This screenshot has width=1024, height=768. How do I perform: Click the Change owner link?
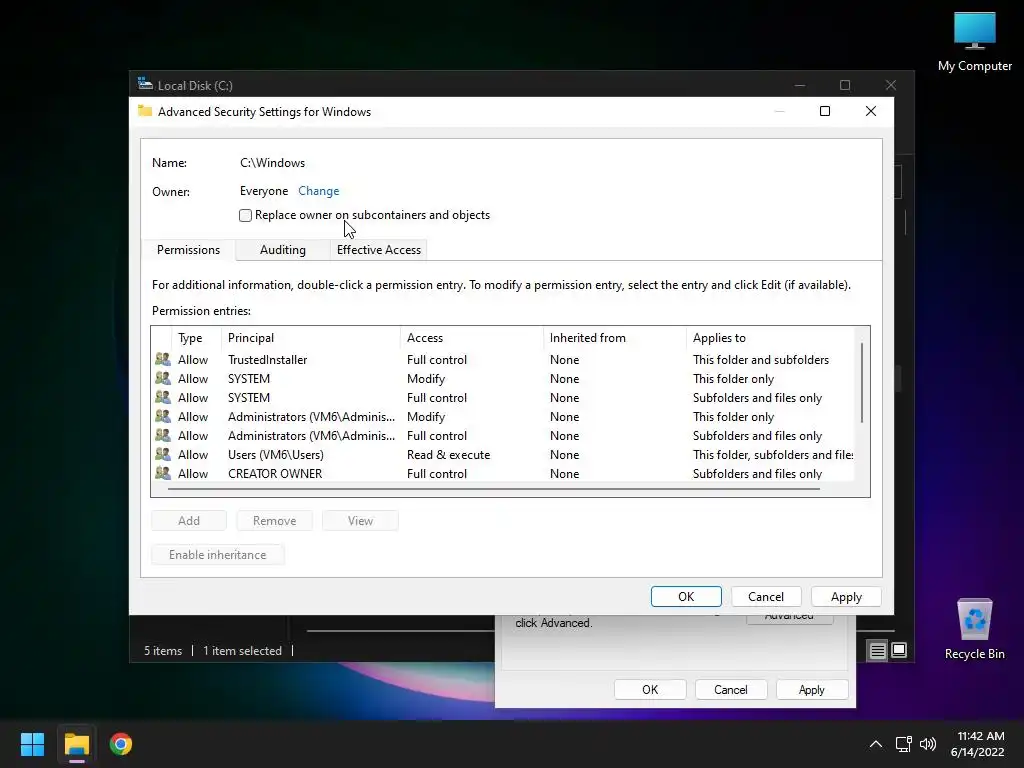(319, 191)
